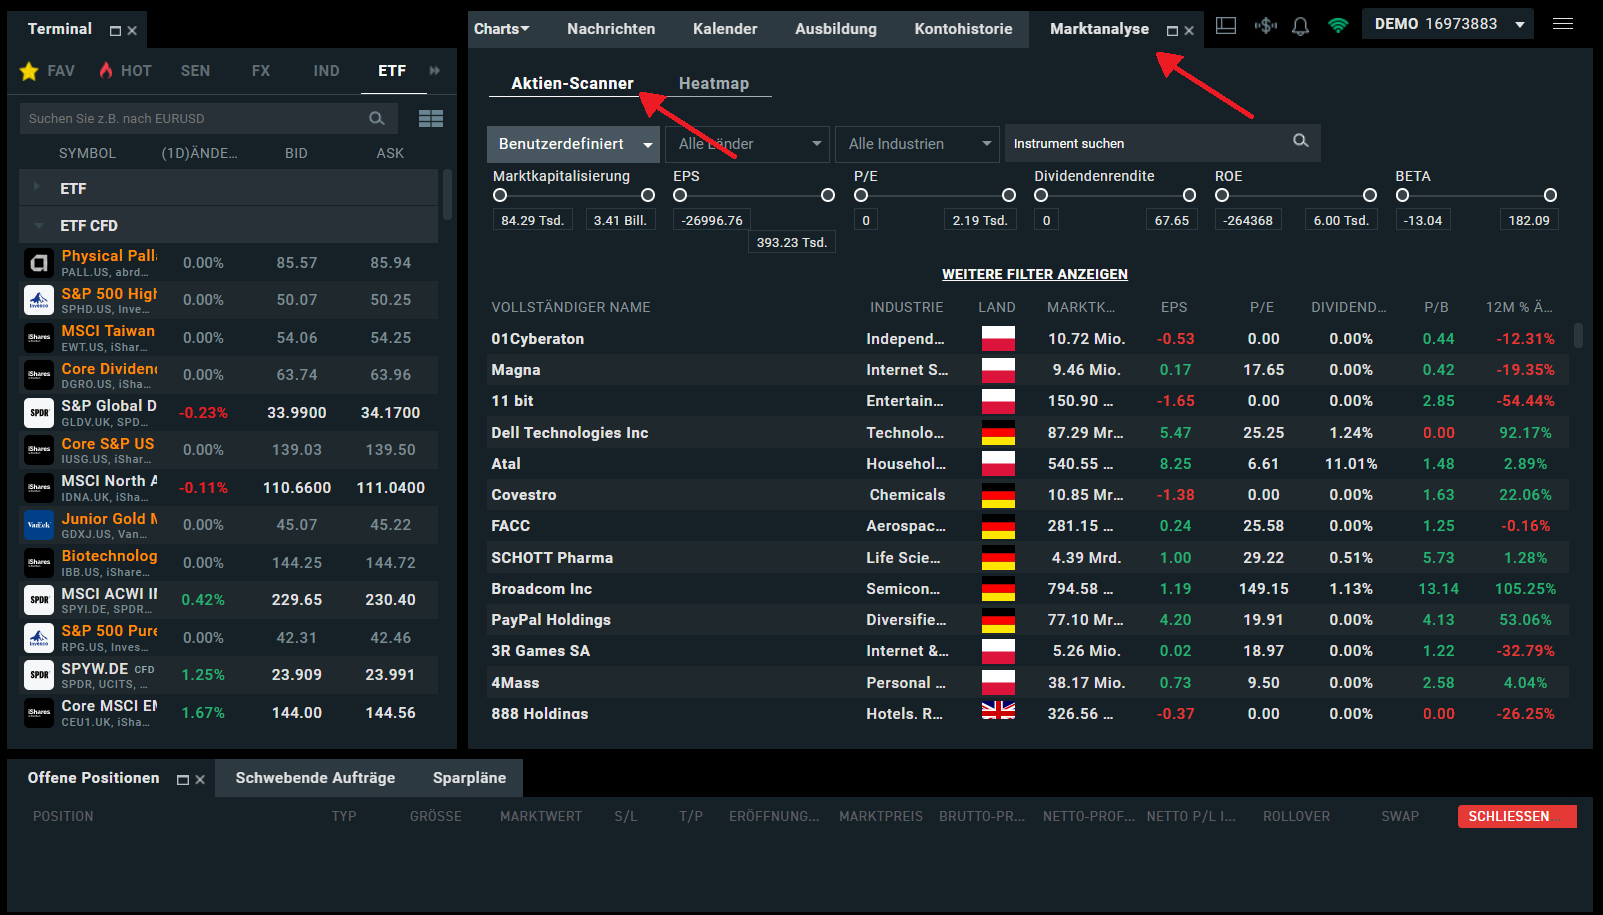The width and height of the screenshot is (1603, 915).
Task: Open the hamburger menu
Action: [x=1562, y=23]
